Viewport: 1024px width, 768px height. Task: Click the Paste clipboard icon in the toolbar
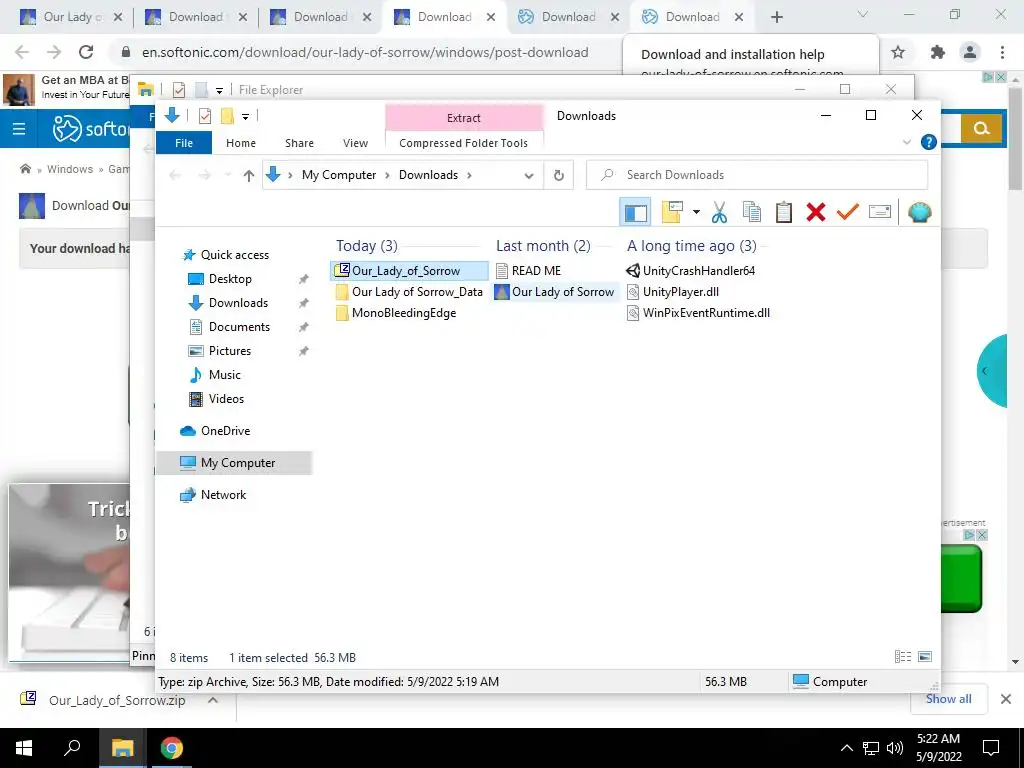(x=784, y=212)
